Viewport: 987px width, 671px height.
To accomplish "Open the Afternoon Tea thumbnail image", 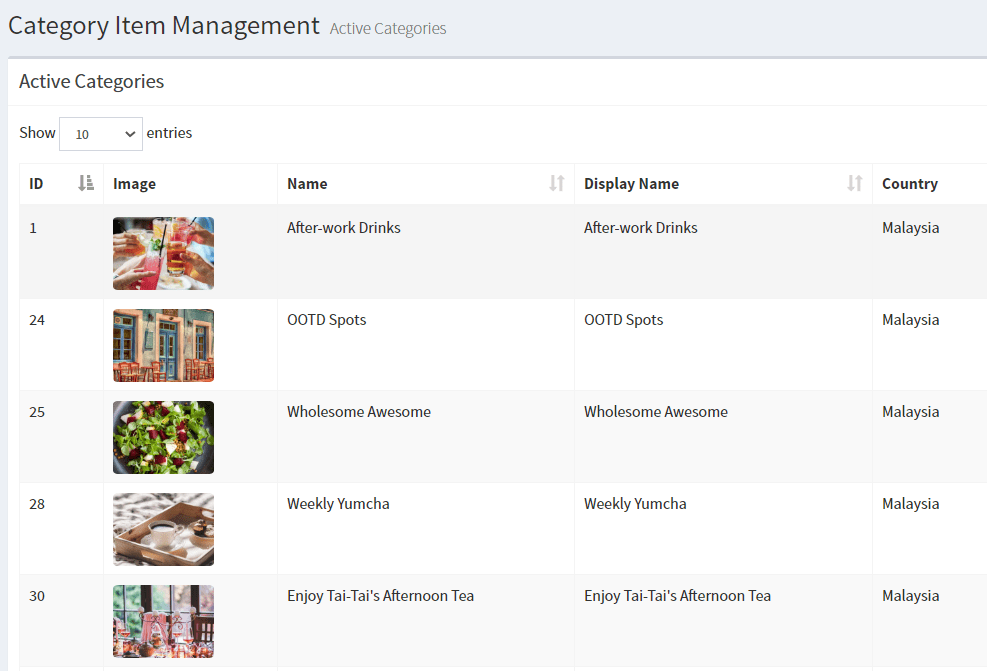I will (x=163, y=621).
